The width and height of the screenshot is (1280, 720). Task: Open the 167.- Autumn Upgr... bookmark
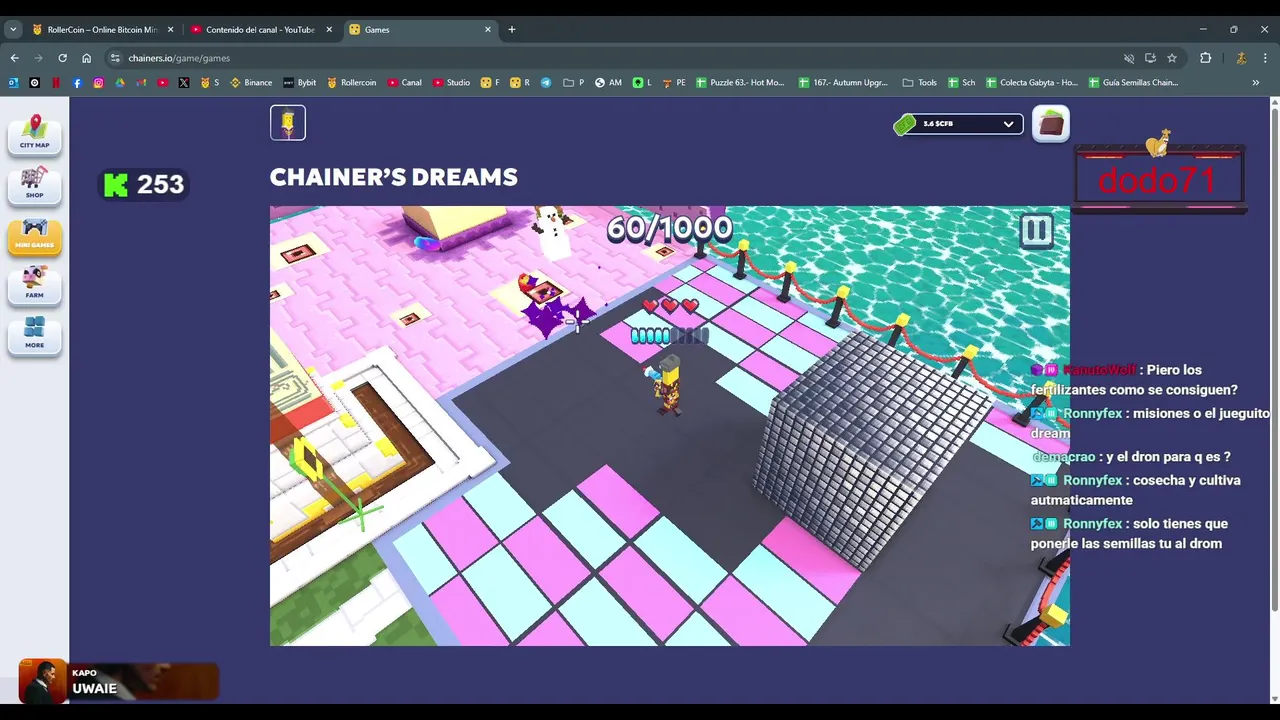click(844, 83)
